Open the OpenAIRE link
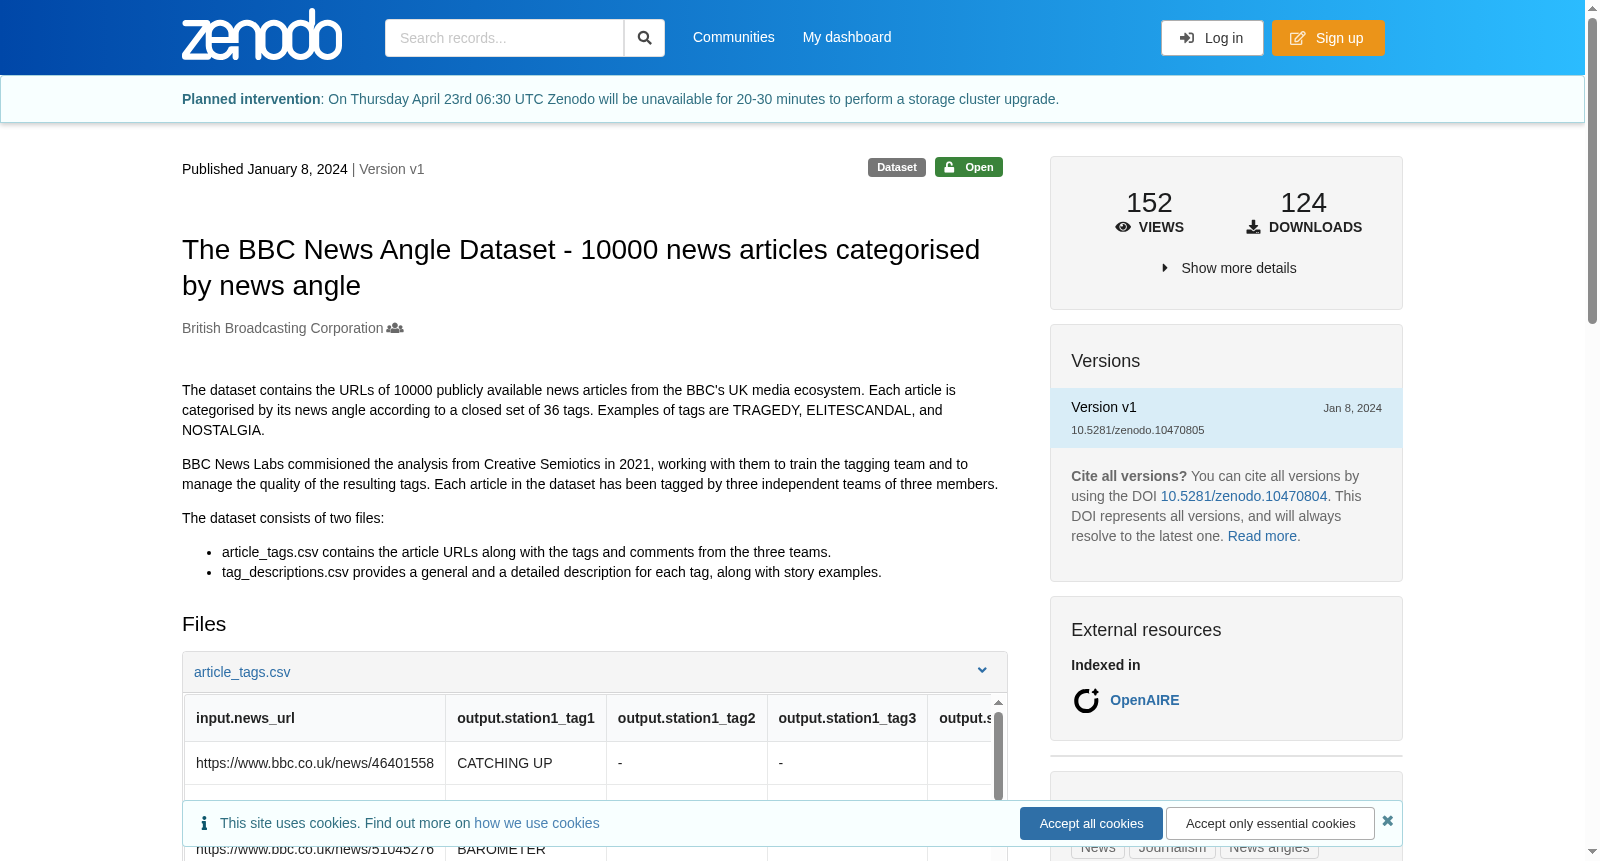1600x861 pixels. tap(1145, 700)
